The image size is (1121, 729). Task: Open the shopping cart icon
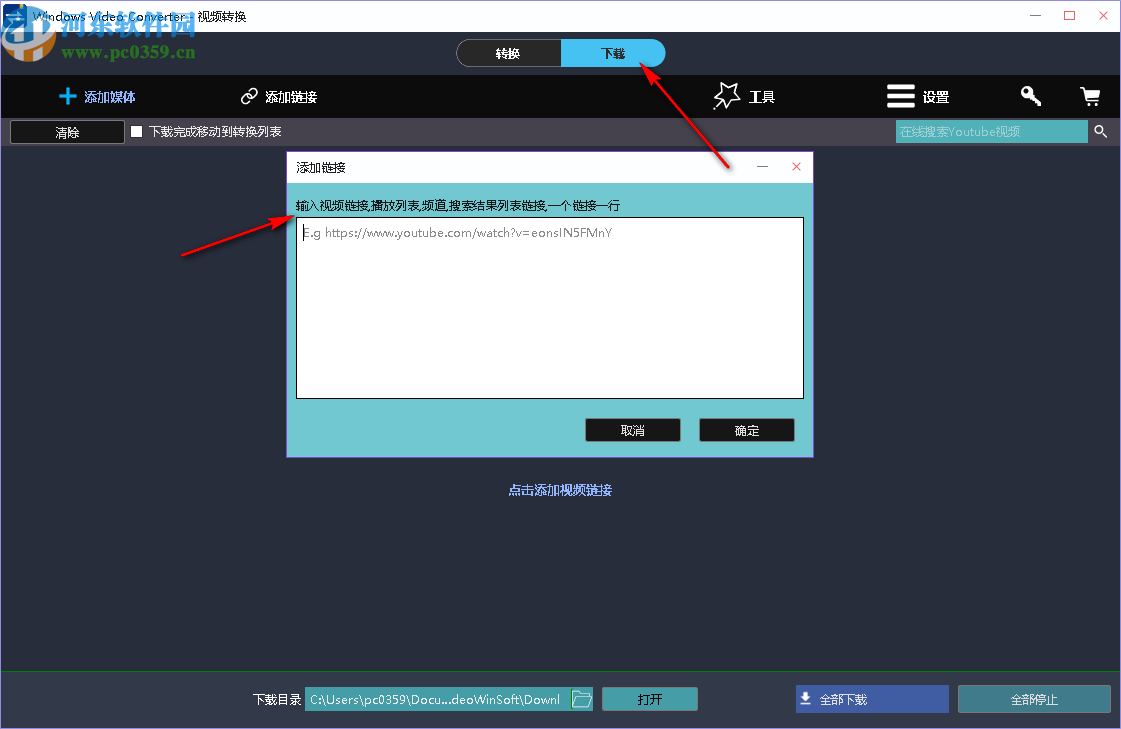point(1090,96)
